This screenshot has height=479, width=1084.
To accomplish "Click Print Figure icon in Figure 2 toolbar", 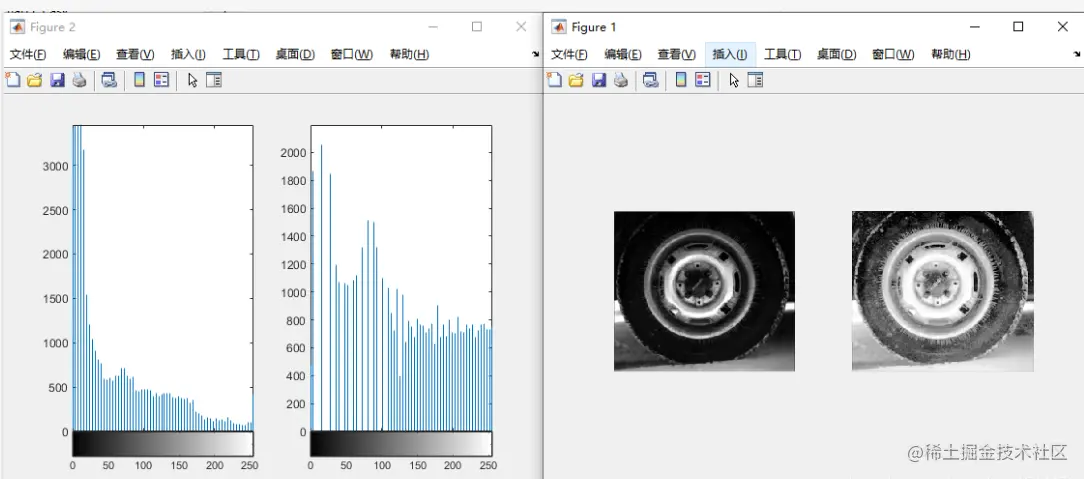I will click(80, 80).
